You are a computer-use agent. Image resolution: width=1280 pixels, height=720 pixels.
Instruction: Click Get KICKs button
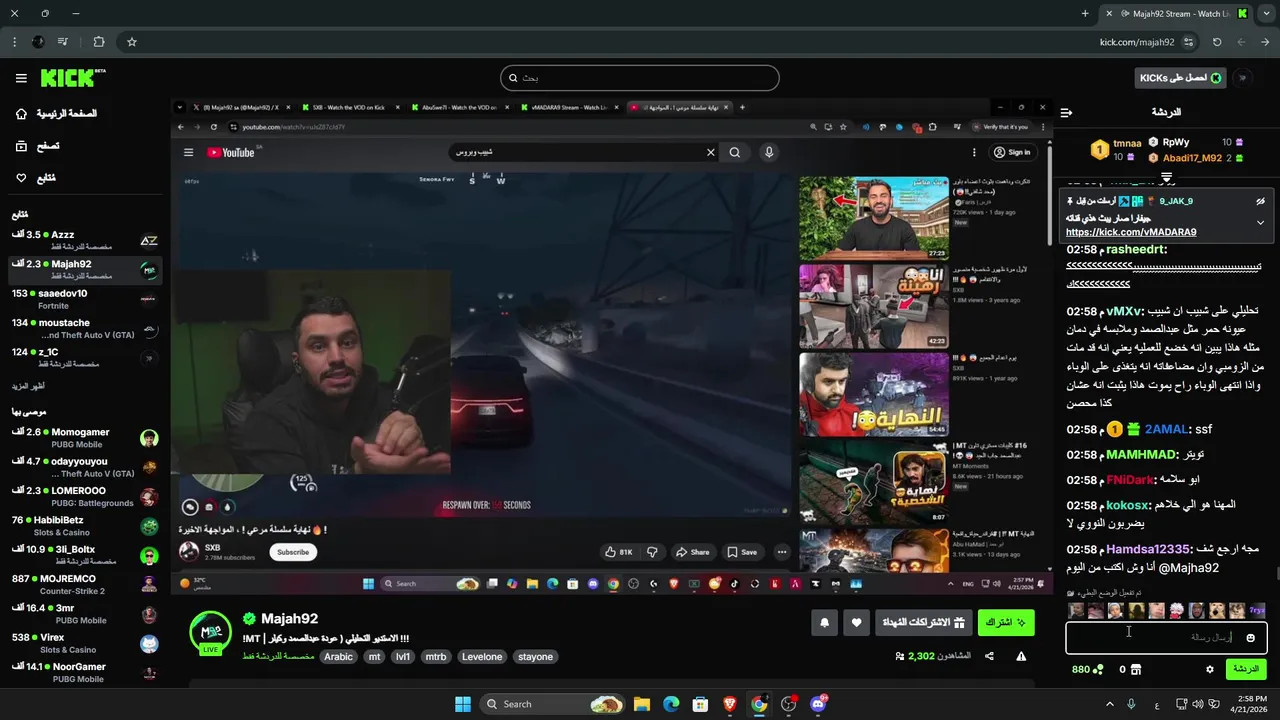click(x=1181, y=78)
